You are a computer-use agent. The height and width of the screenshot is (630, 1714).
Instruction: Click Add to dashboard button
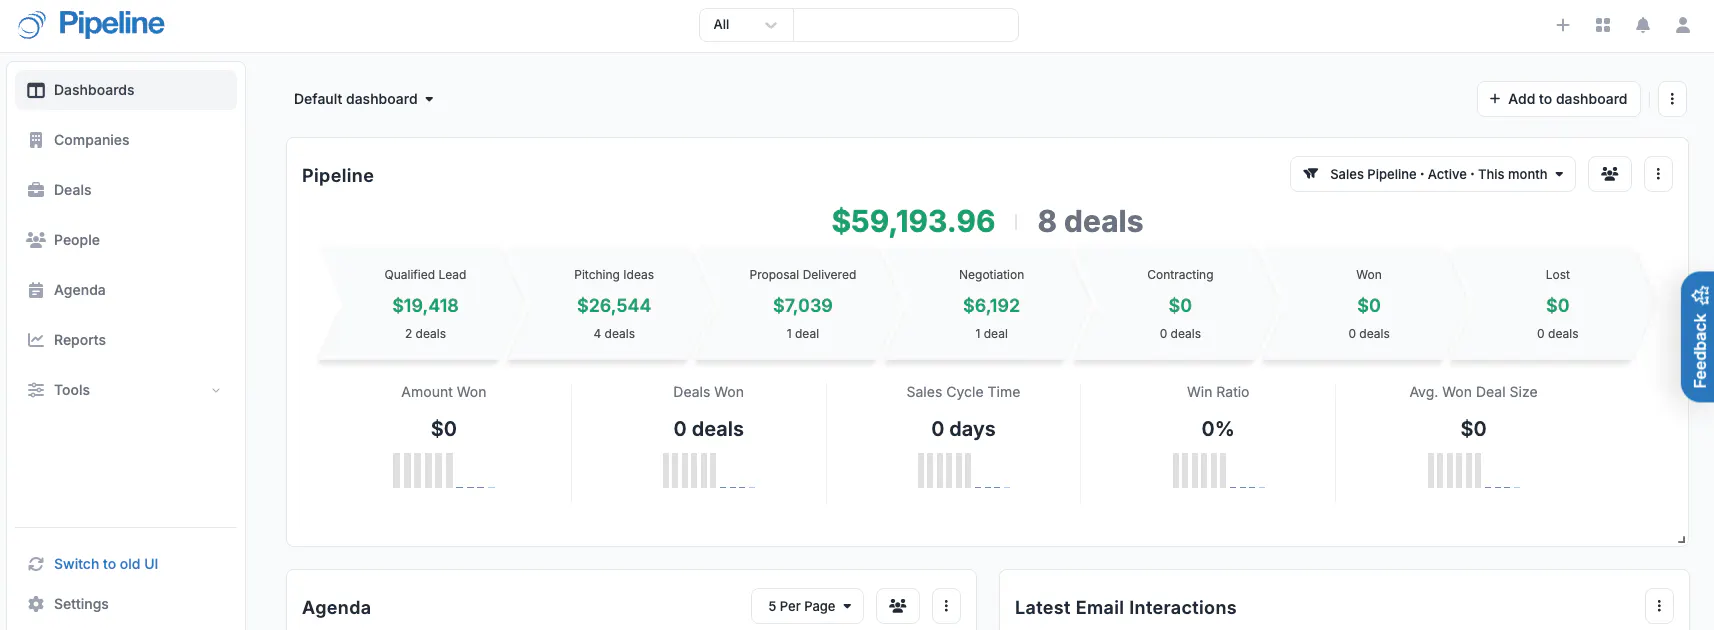pyautogui.click(x=1558, y=99)
